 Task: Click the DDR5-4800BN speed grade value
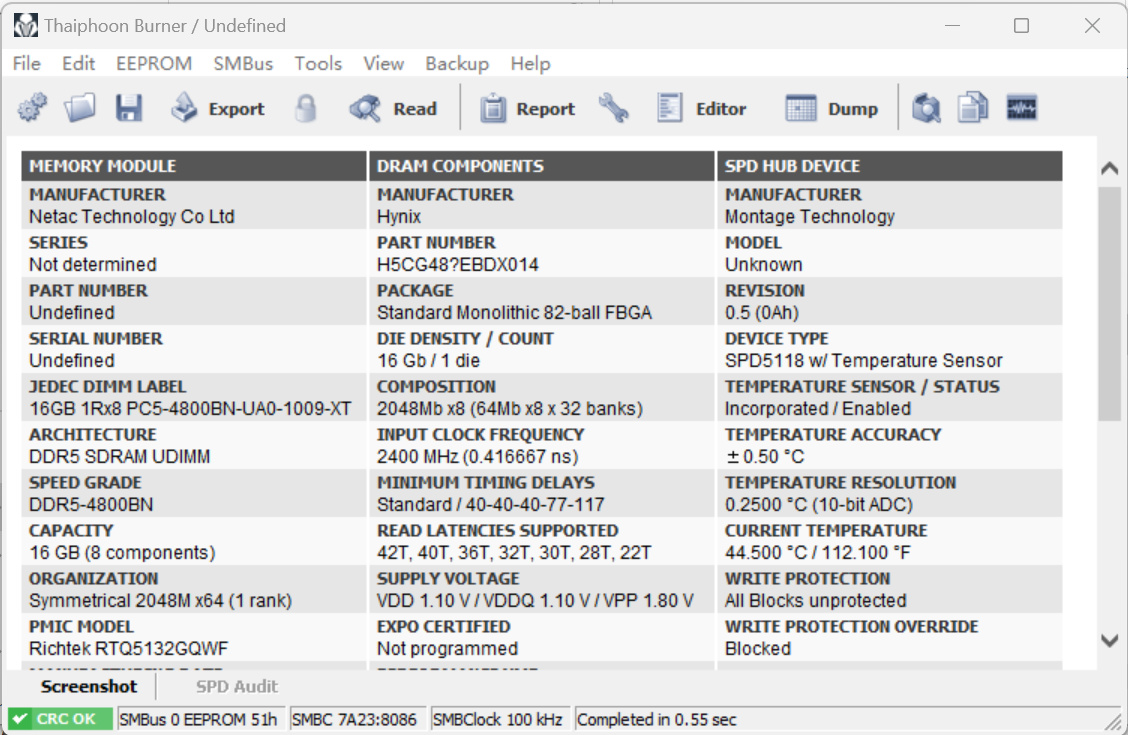pos(91,504)
